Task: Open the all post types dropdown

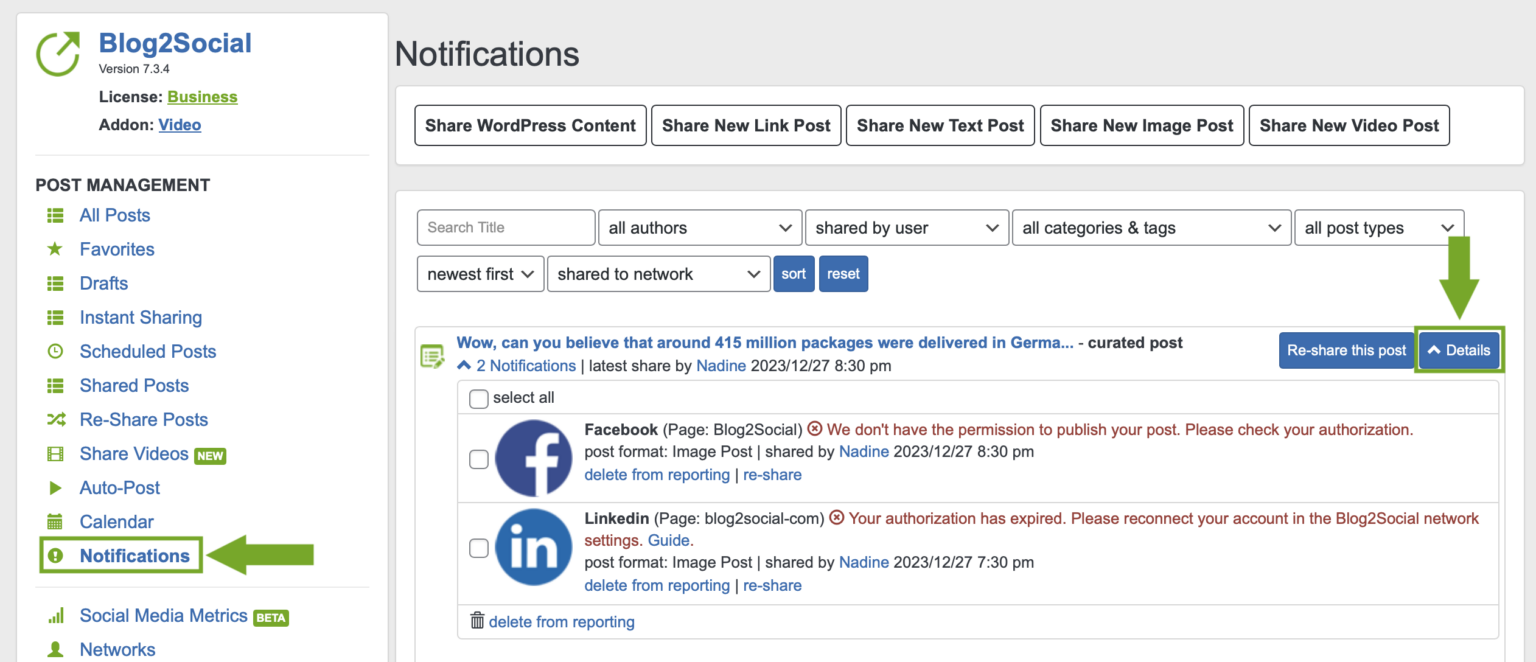Action: (1379, 228)
